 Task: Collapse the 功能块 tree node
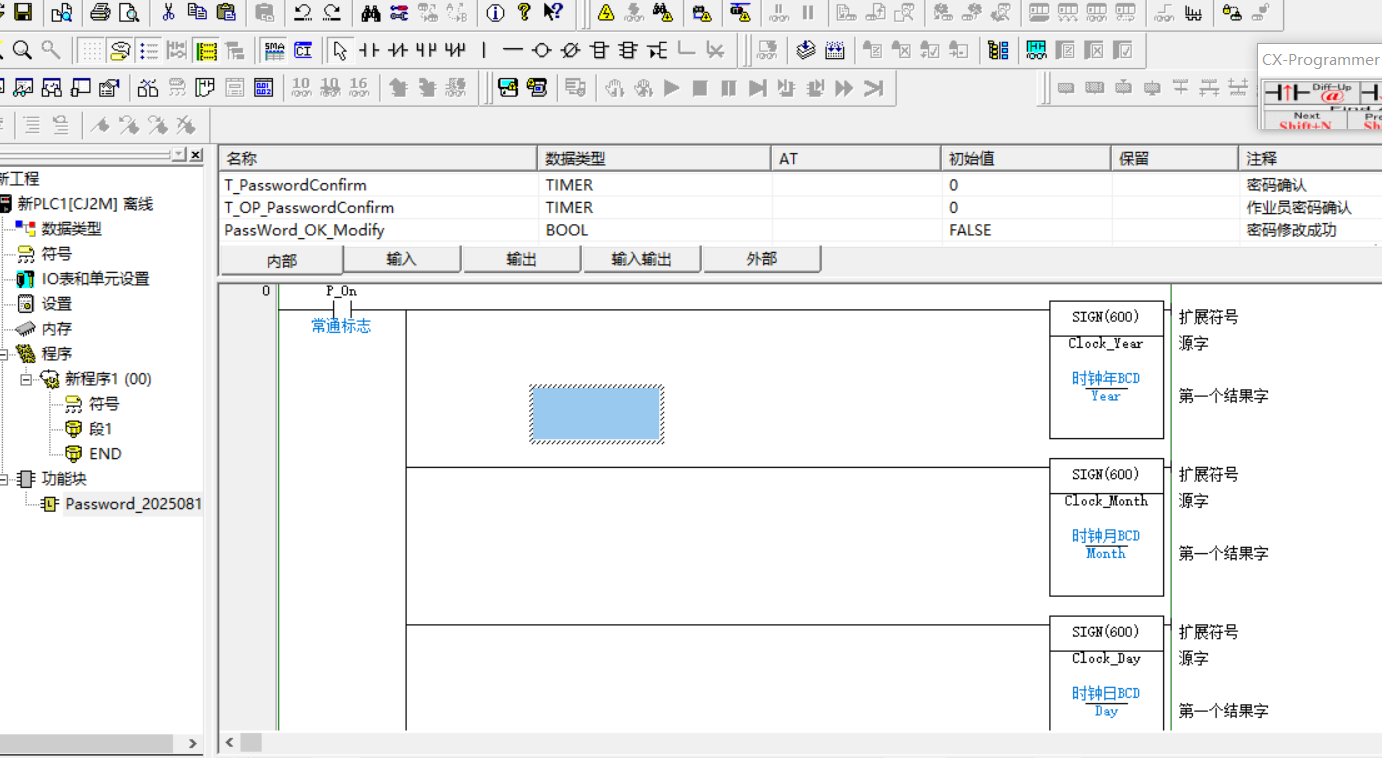pyautogui.click(x=4, y=479)
